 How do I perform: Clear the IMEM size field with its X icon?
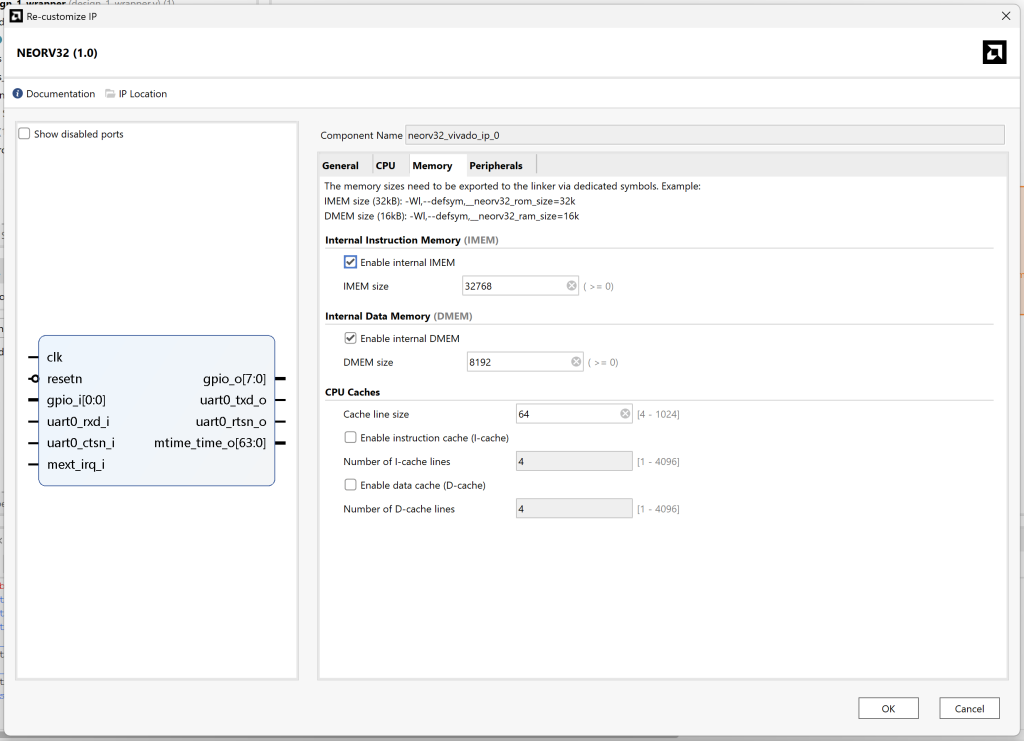click(x=571, y=286)
